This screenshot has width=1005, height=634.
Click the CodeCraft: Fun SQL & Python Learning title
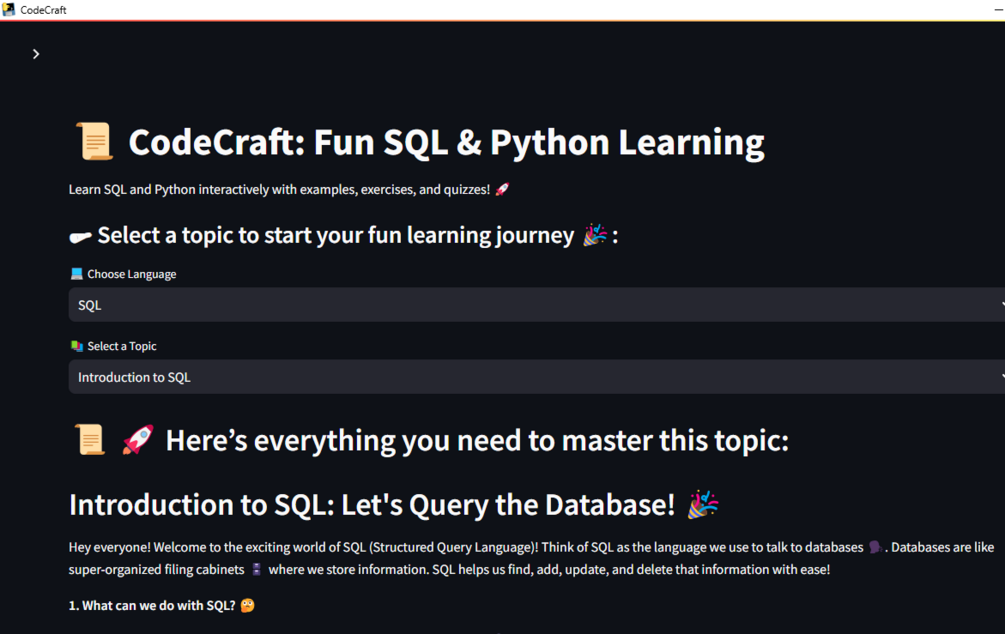point(447,142)
